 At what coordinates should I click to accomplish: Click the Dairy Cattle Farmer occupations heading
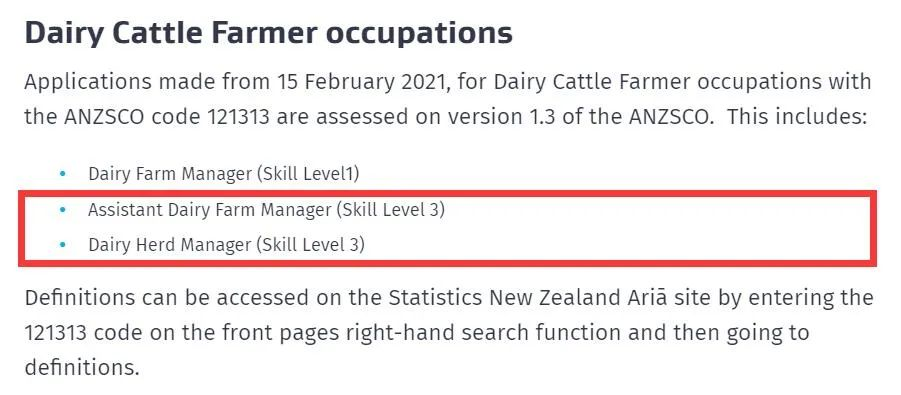268,35
